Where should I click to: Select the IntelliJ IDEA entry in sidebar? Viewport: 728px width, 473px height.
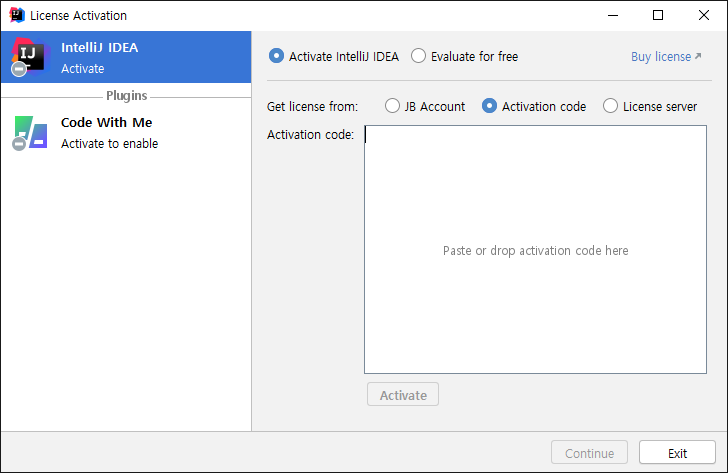(126, 57)
